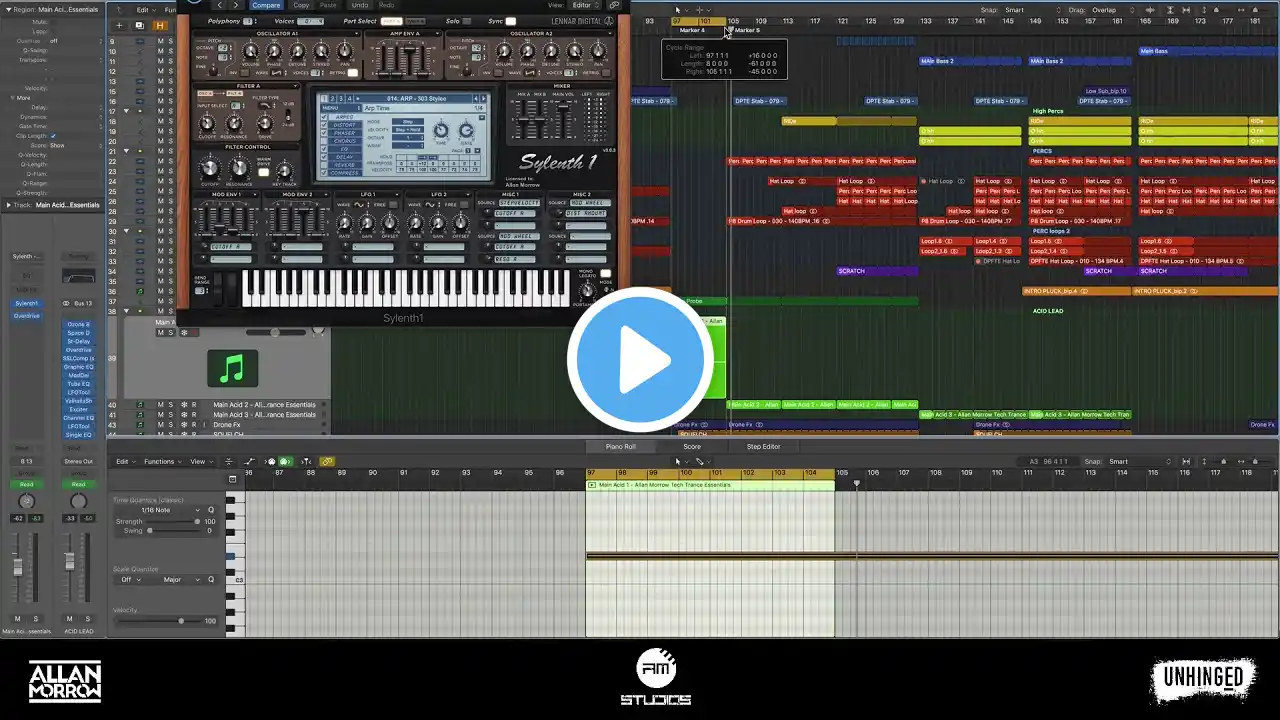Toggle the DELAY effect checkbox

pos(324,157)
